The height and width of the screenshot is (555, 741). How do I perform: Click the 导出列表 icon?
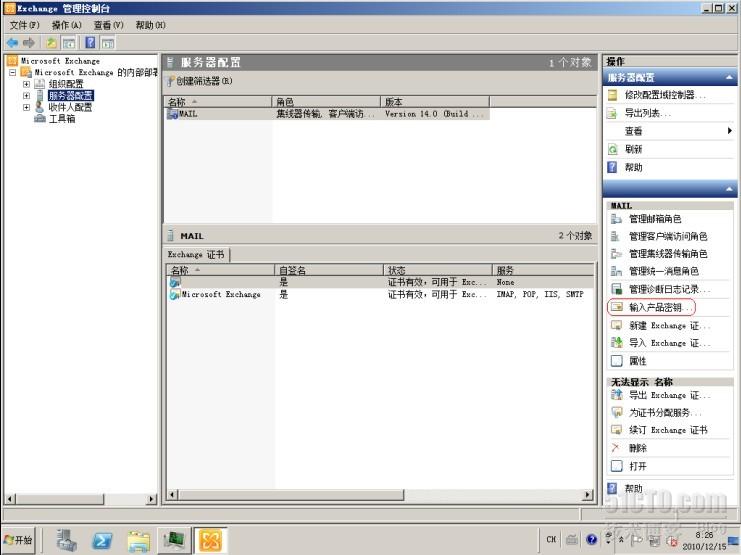coord(612,113)
